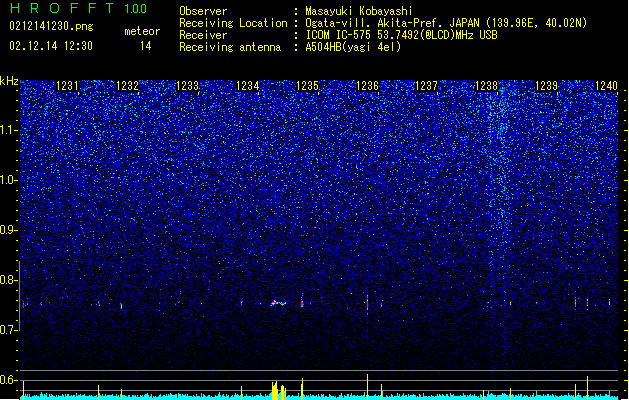Select the Ogata-vill. Akita-Pref. JAPAN location text

coord(446,23)
